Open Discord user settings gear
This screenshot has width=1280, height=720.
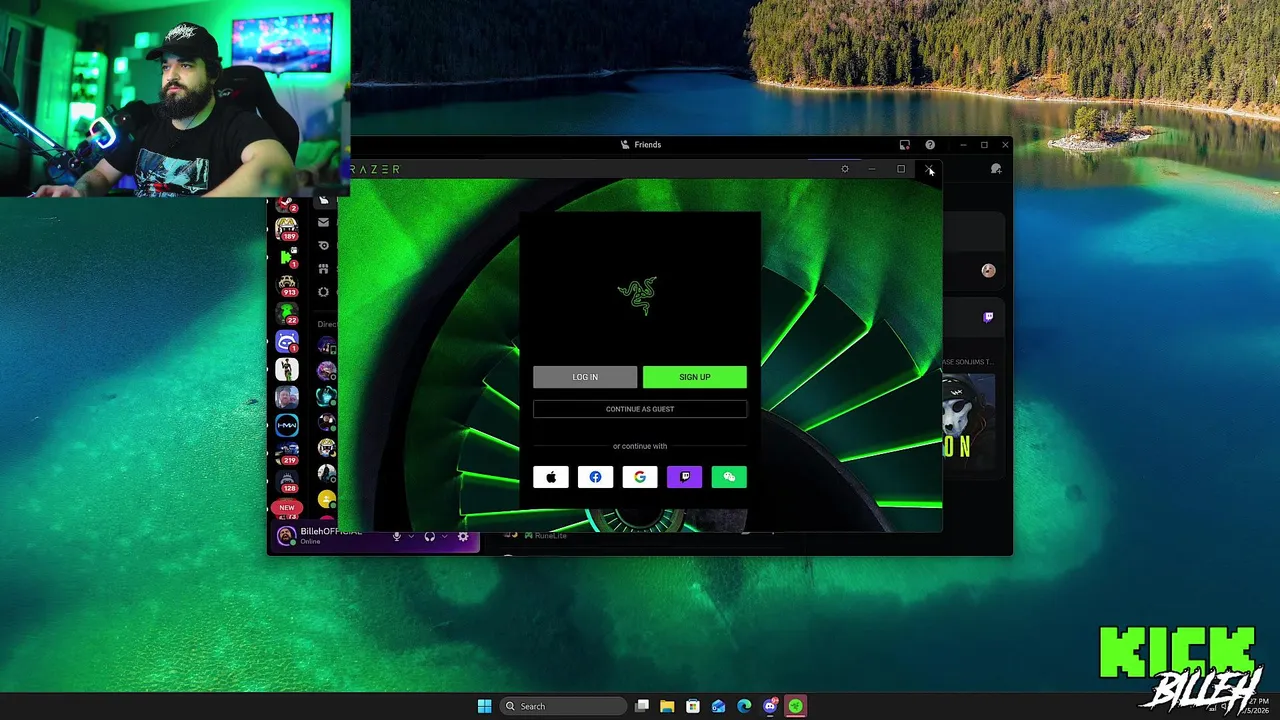tap(463, 537)
